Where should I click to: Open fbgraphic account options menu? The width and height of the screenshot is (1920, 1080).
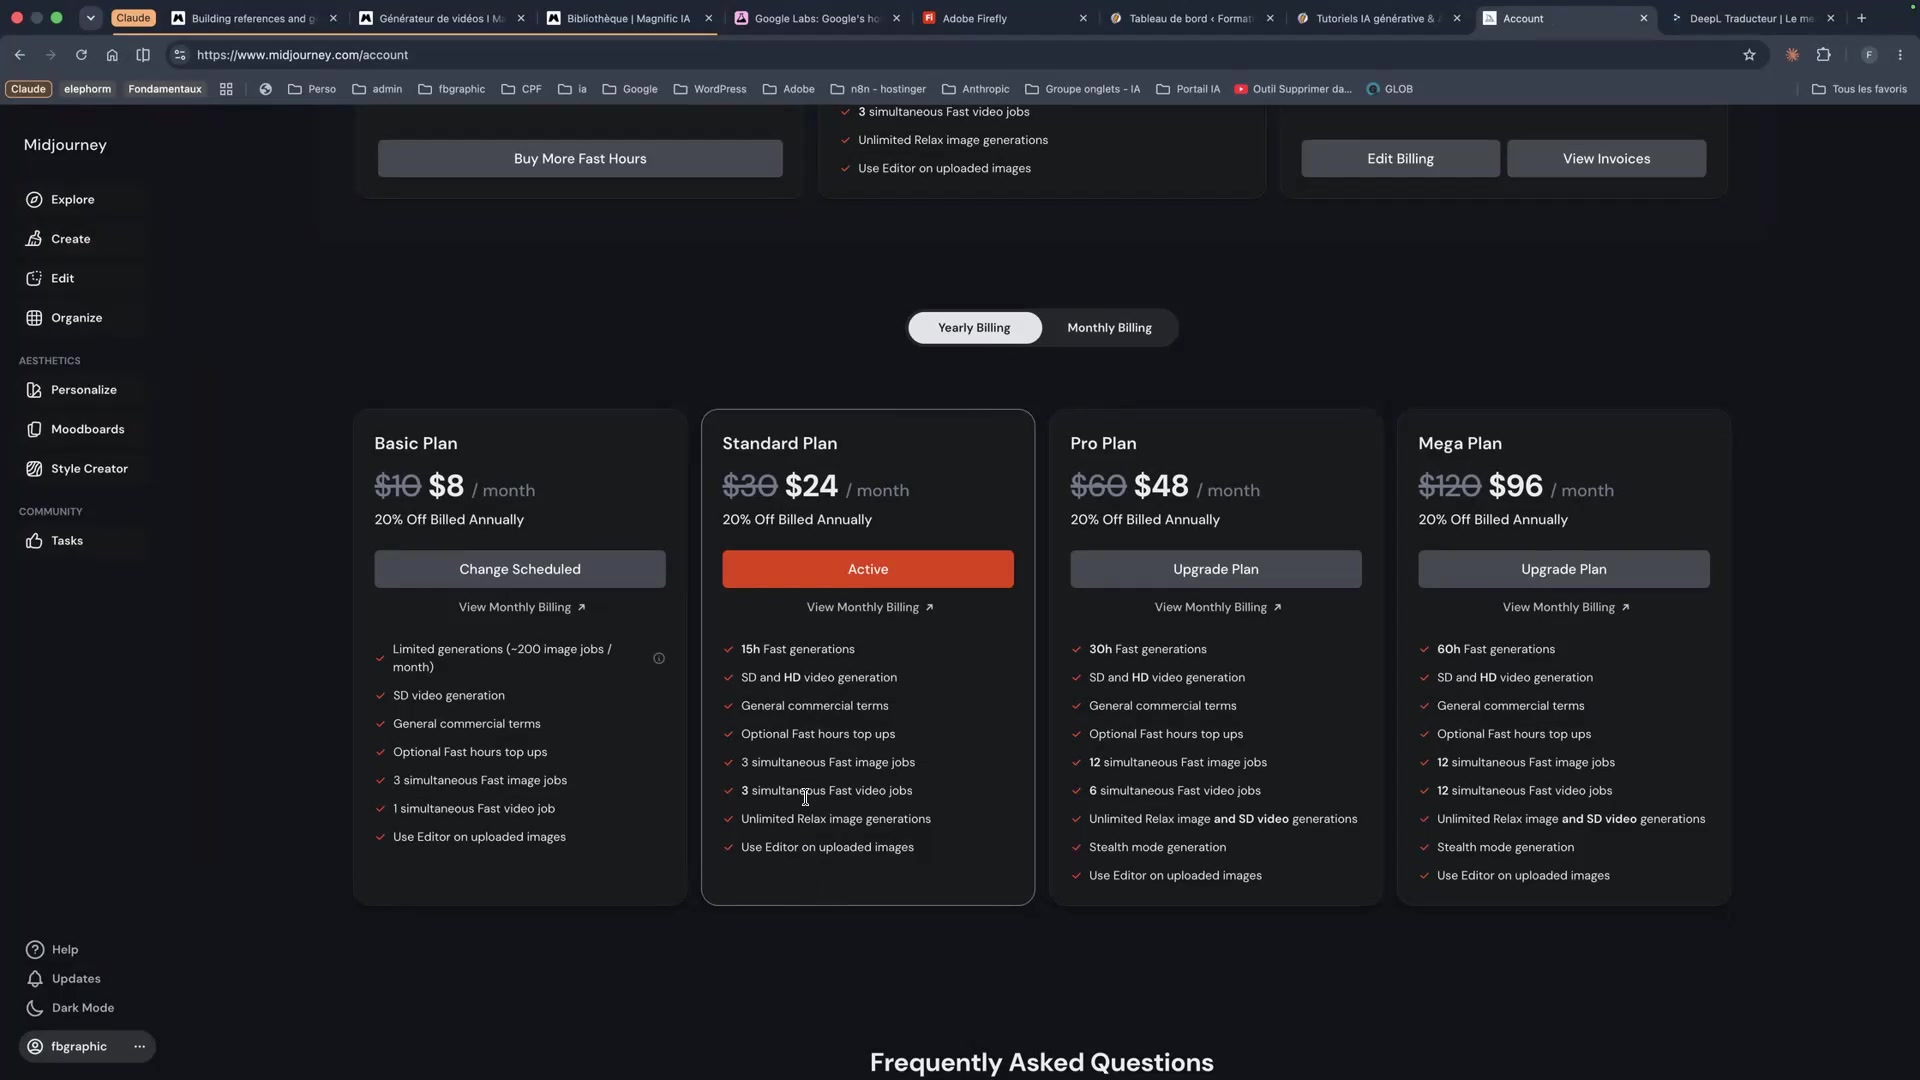click(140, 1047)
